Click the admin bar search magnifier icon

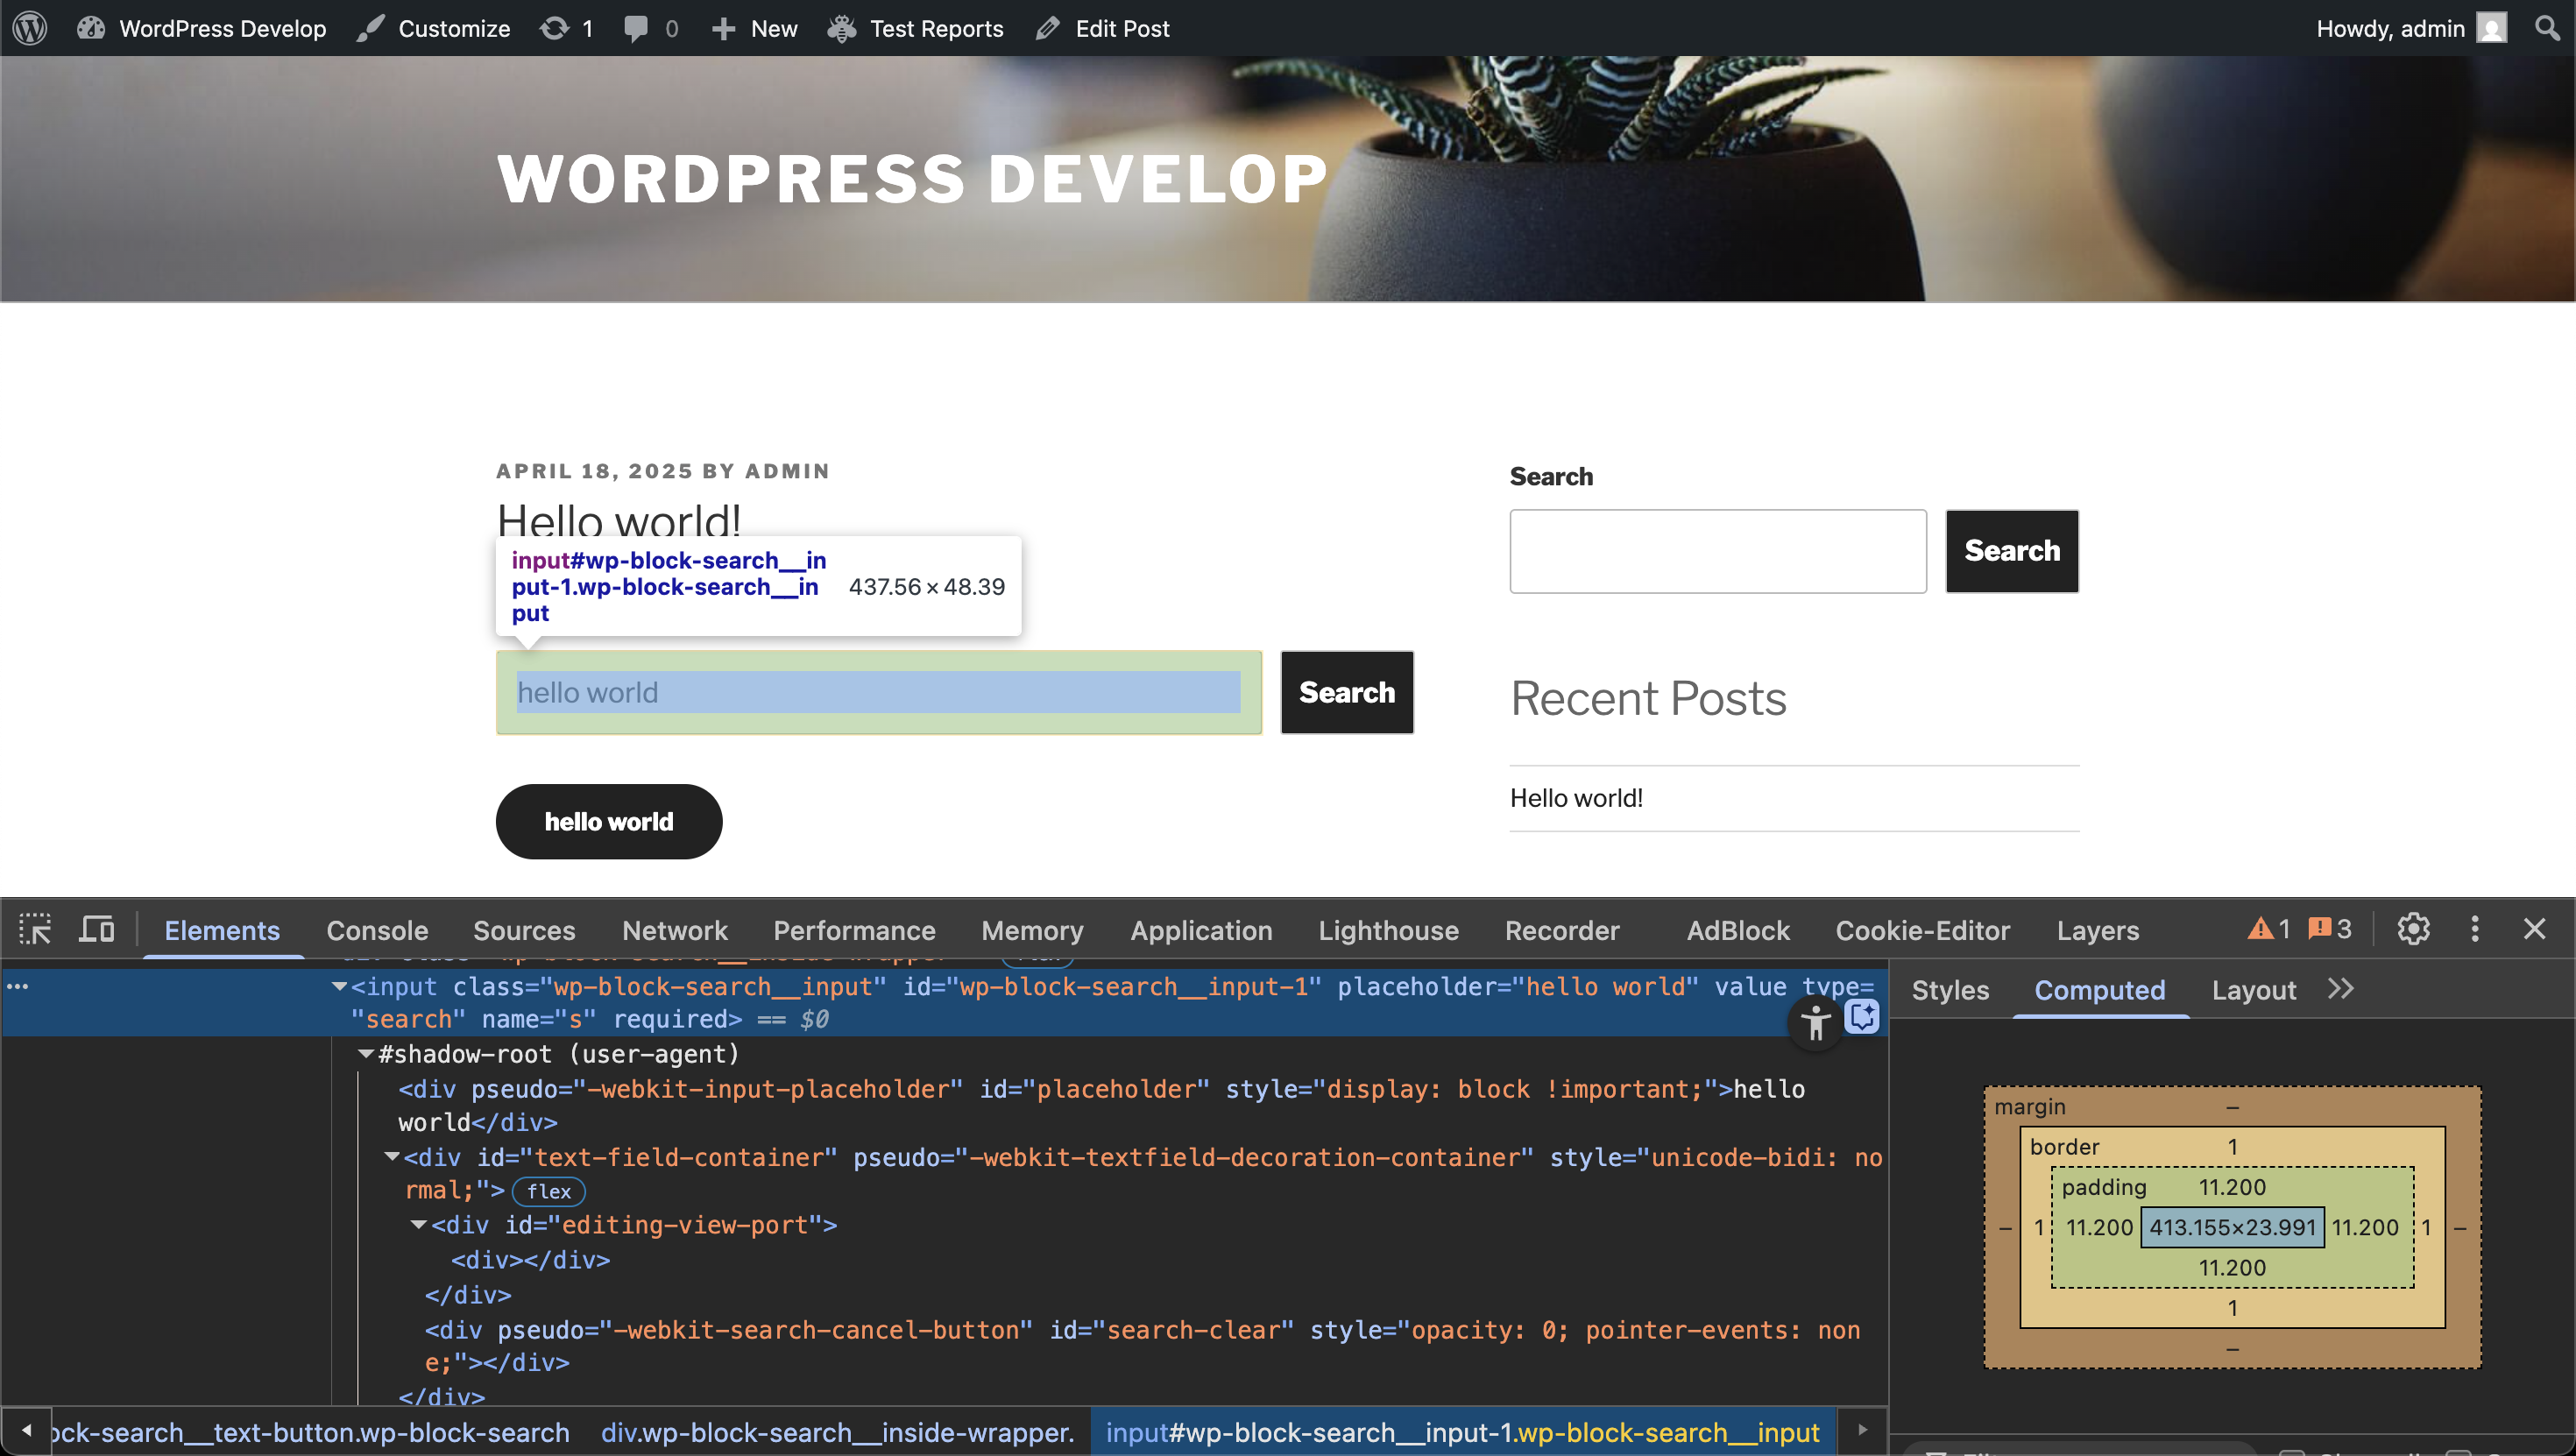(2546, 28)
